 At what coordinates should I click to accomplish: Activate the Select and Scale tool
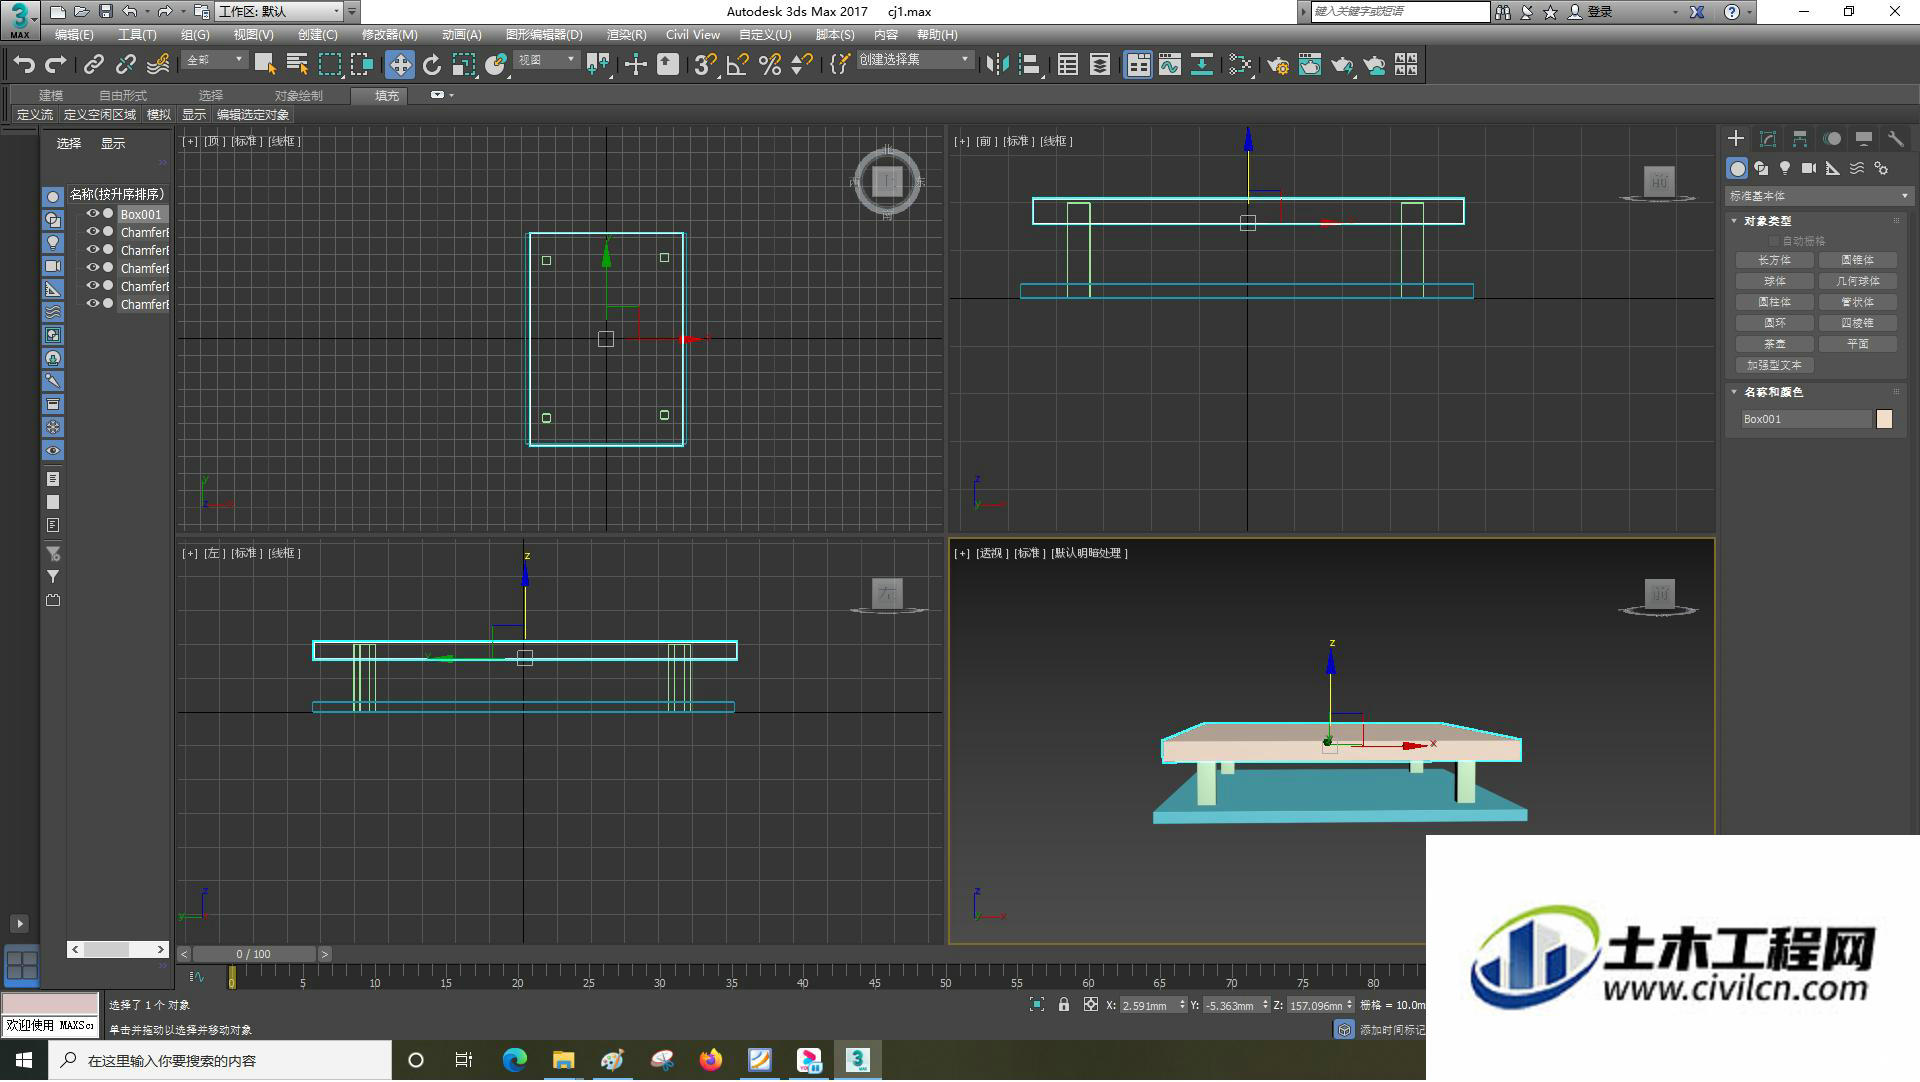coord(463,65)
